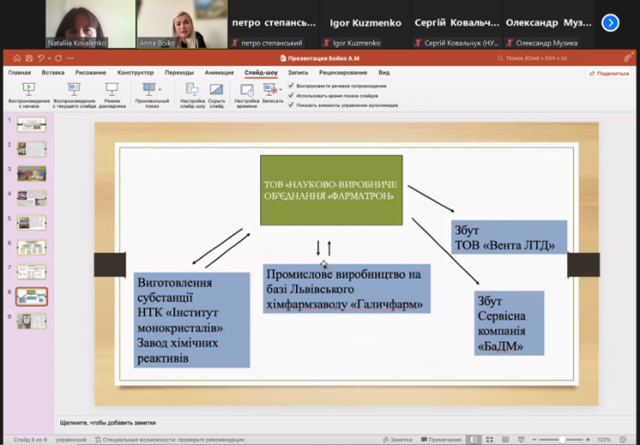Click the zoom in plus button
Screen dimensions: 640x445
coord(588,440)
